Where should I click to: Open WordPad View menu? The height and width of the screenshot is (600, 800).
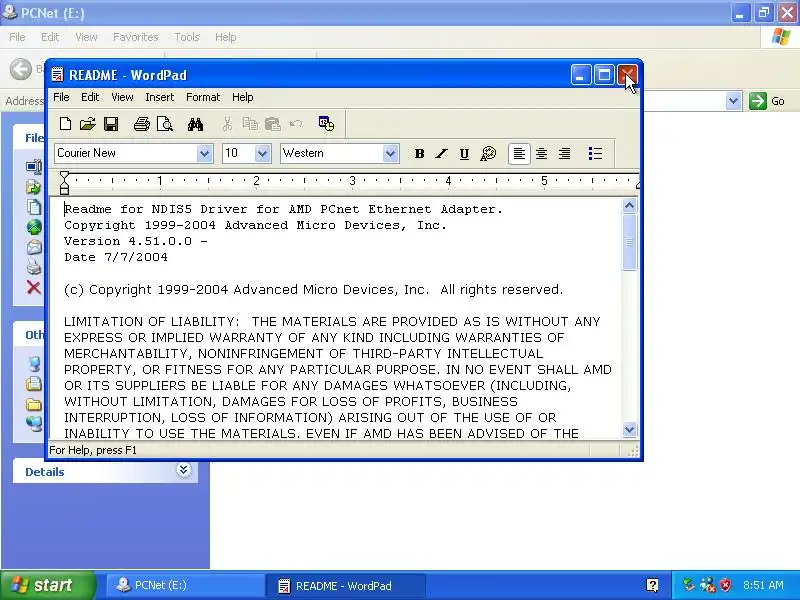click(x=122, y=97)
